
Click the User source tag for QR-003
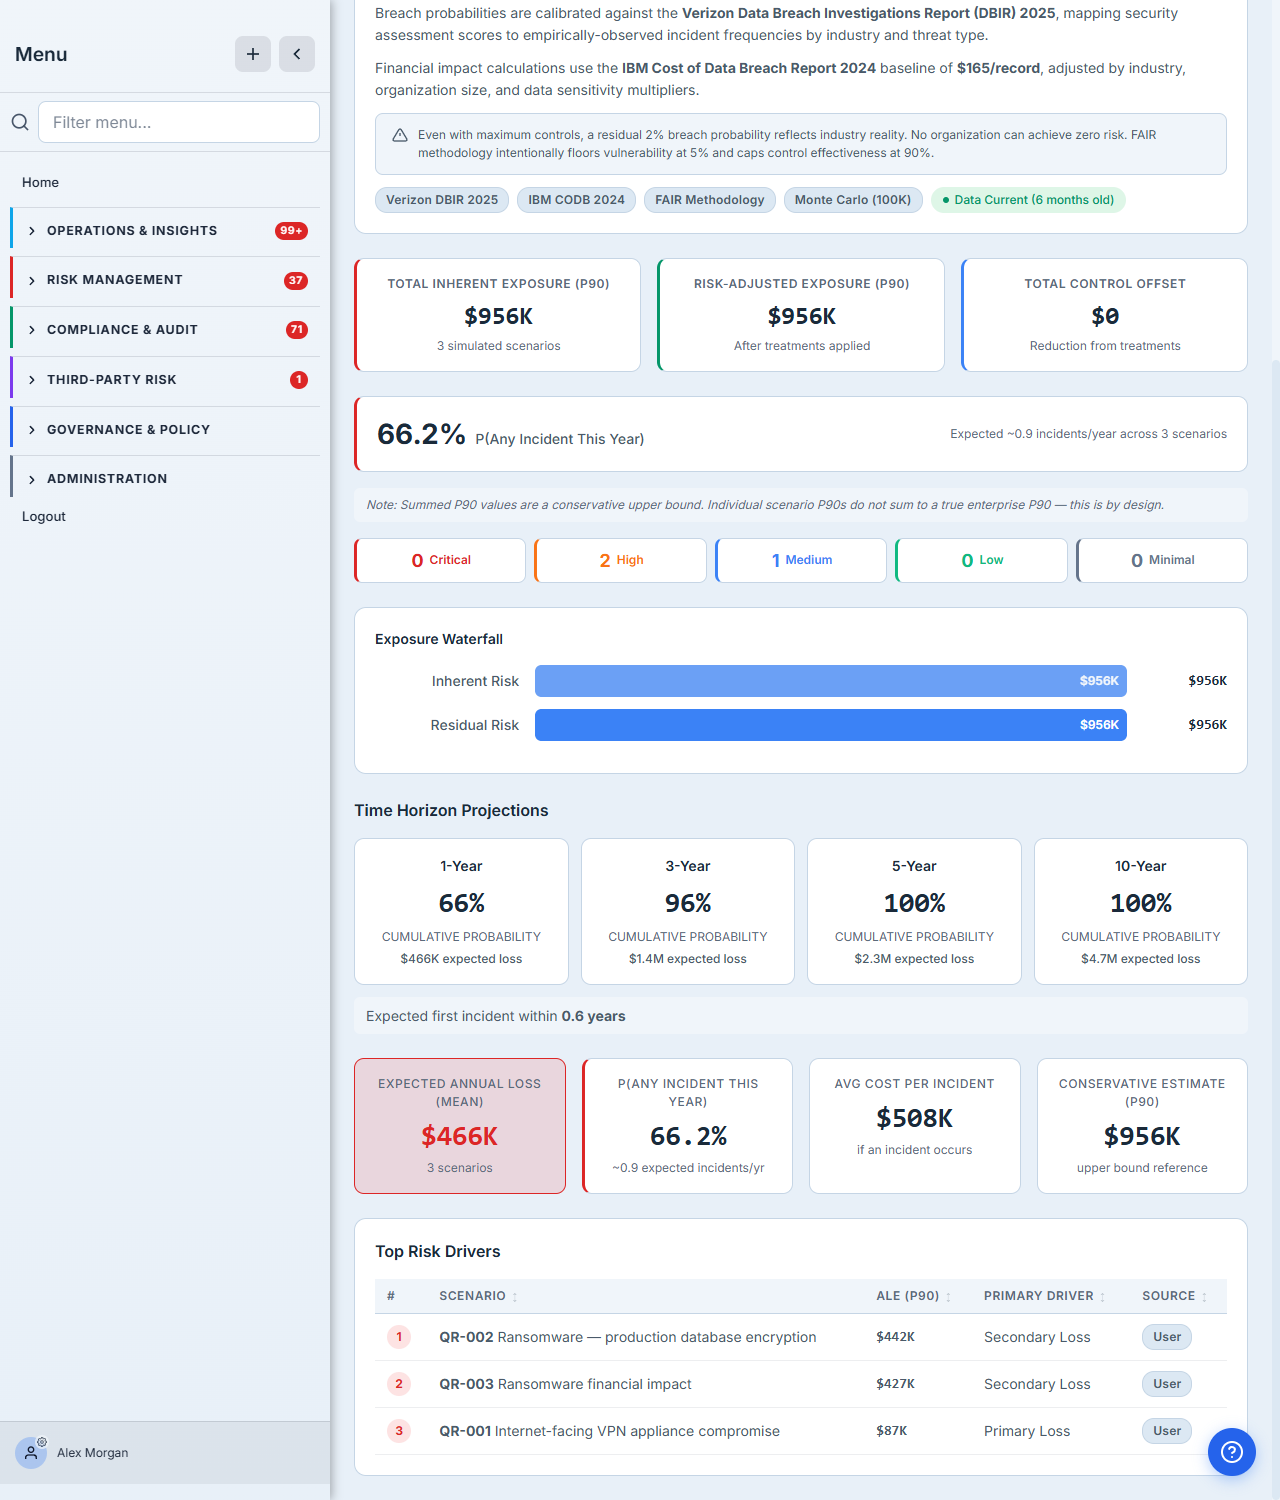(x=1167, y=1384)
